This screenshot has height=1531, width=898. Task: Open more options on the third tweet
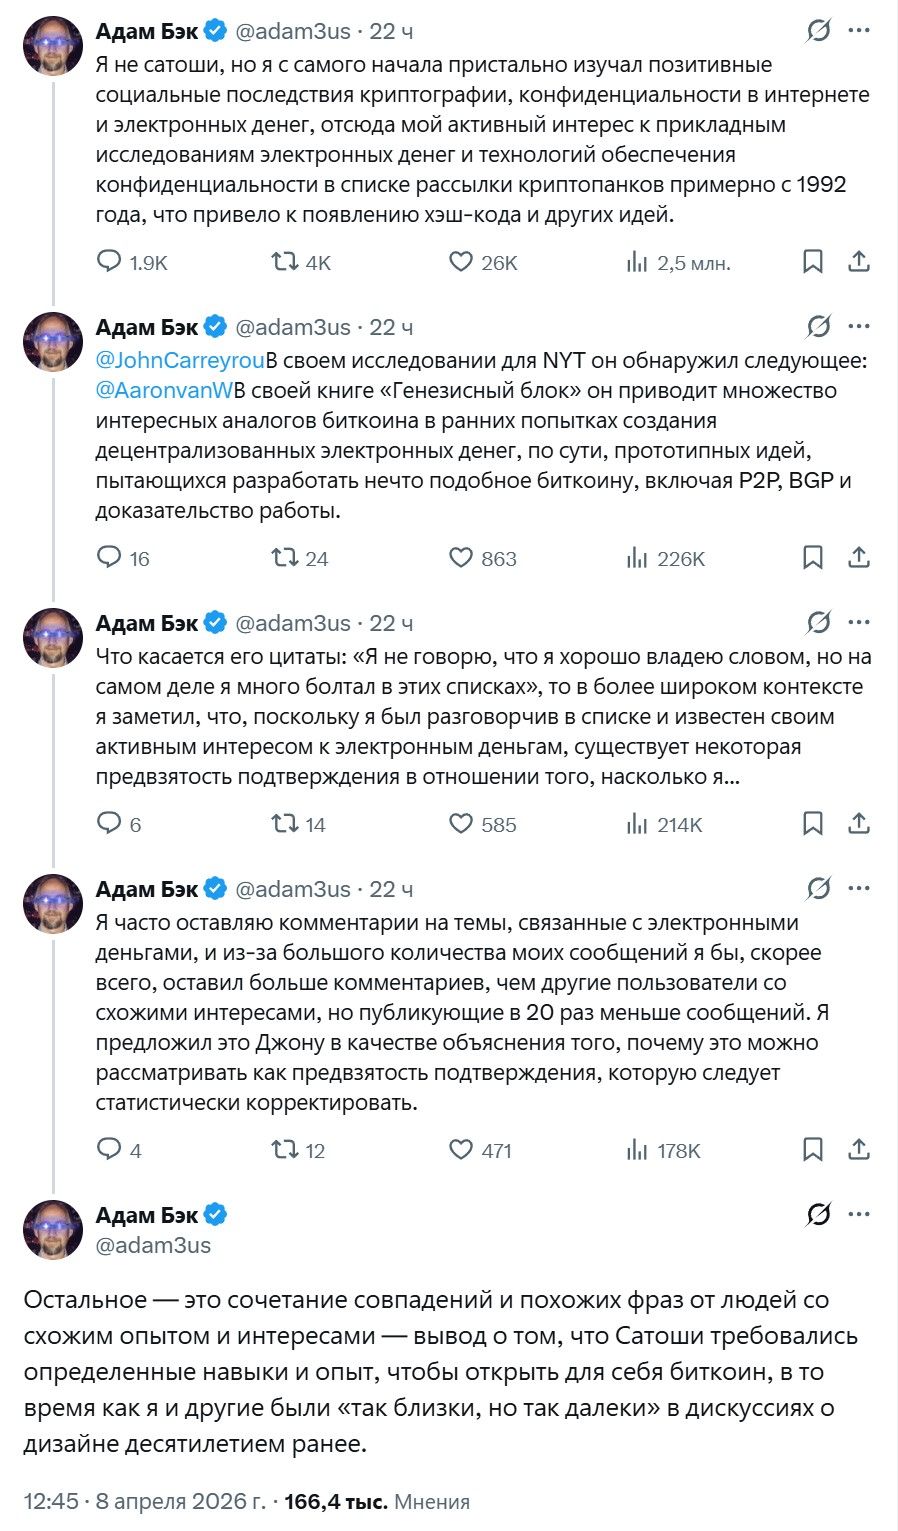pos(859,623)
